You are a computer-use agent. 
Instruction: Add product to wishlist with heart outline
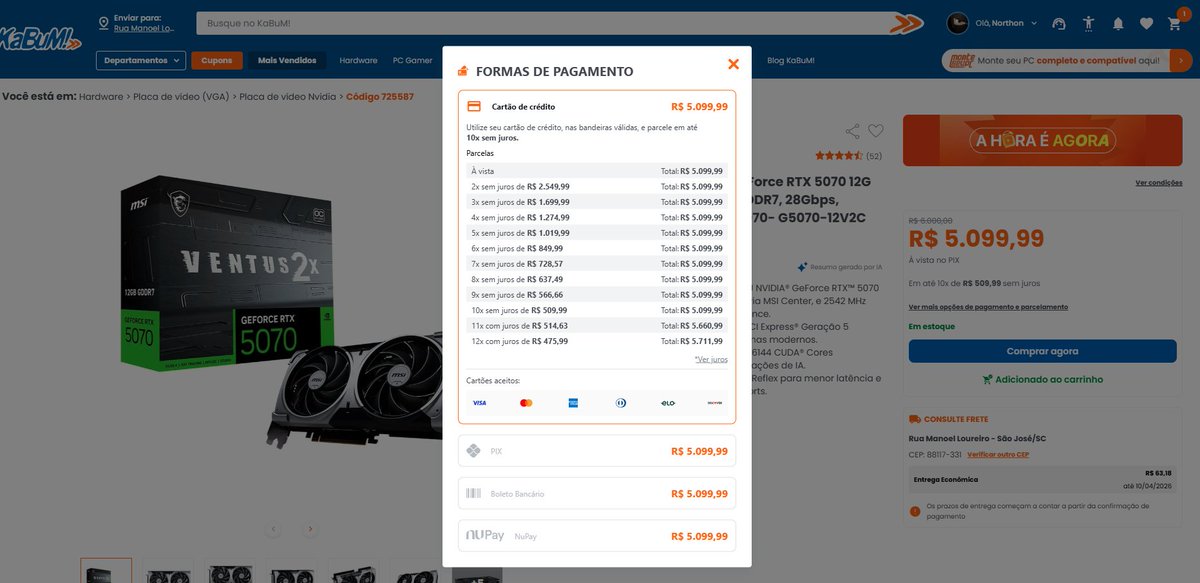click(876, 131)
